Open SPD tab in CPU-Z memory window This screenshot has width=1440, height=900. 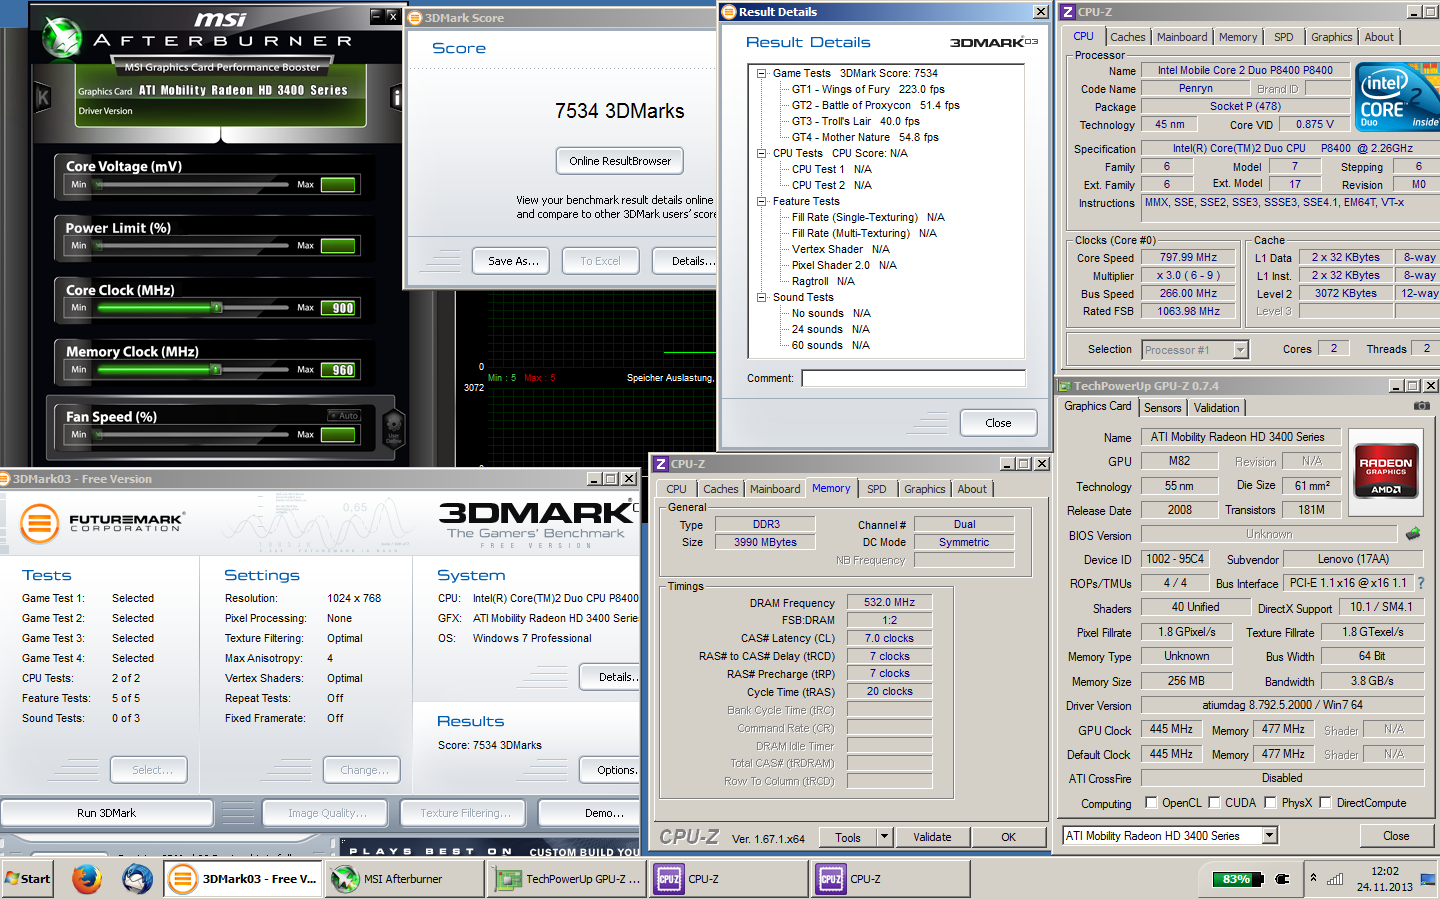877,489
